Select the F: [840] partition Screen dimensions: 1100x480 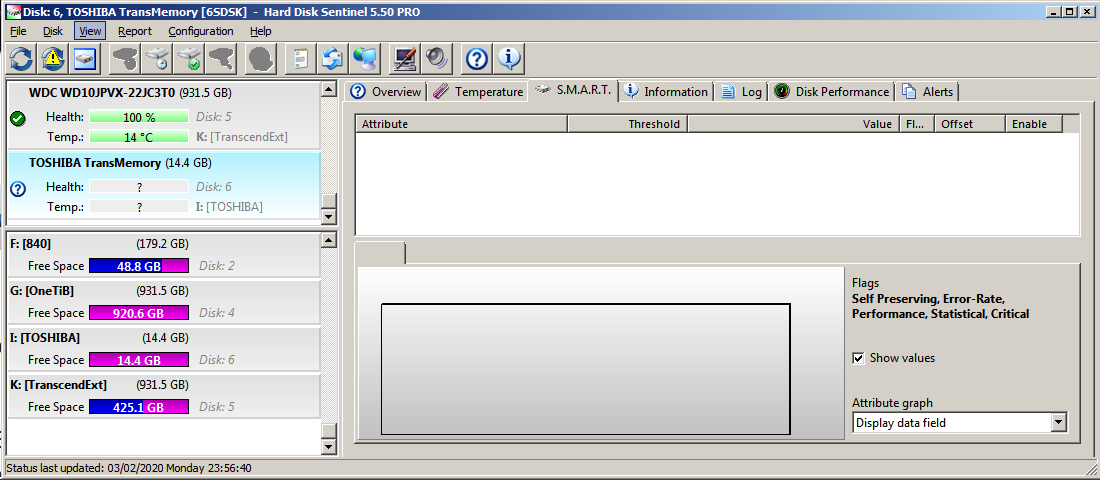tap(163, 255)
